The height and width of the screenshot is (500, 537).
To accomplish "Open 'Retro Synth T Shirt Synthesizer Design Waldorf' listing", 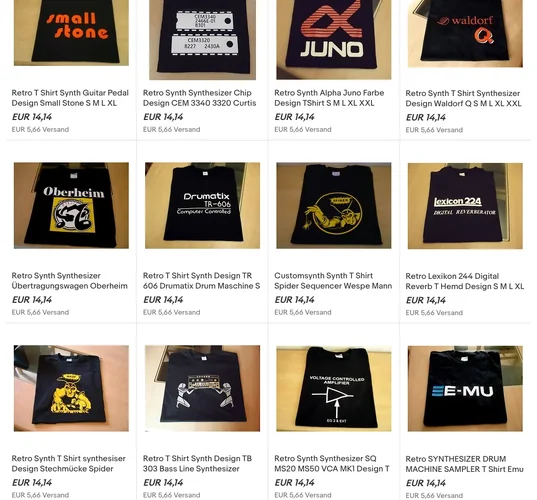I will pyautogui.click(x=463, y=98).
